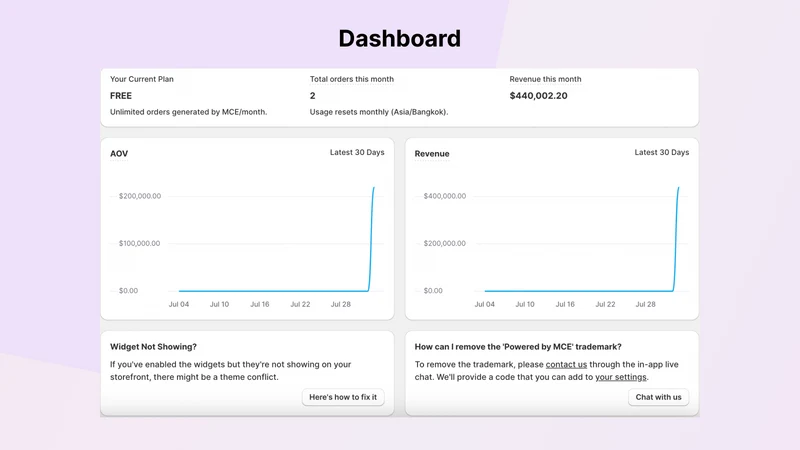Viewport: 800px width, 450px height.
Task: Click the "$400,000.00" axis label in Revenue chart
Action: click(x=444, y=196)
